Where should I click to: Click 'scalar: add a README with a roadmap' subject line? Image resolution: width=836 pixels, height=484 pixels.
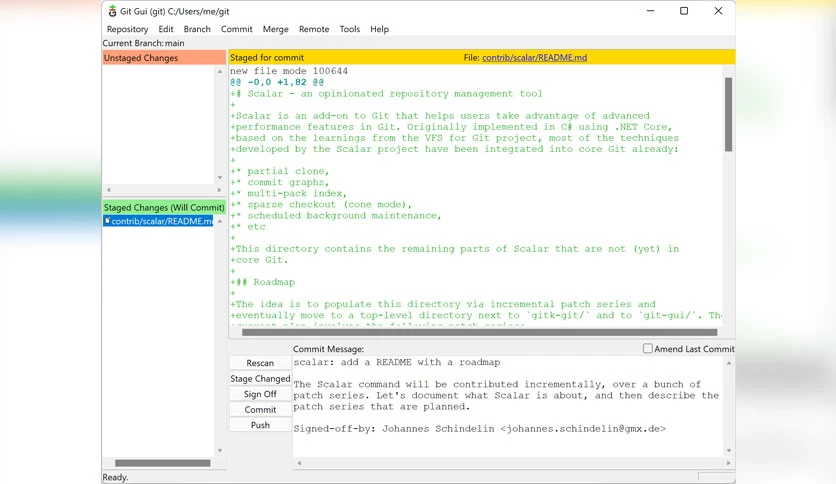click(397, 362)
